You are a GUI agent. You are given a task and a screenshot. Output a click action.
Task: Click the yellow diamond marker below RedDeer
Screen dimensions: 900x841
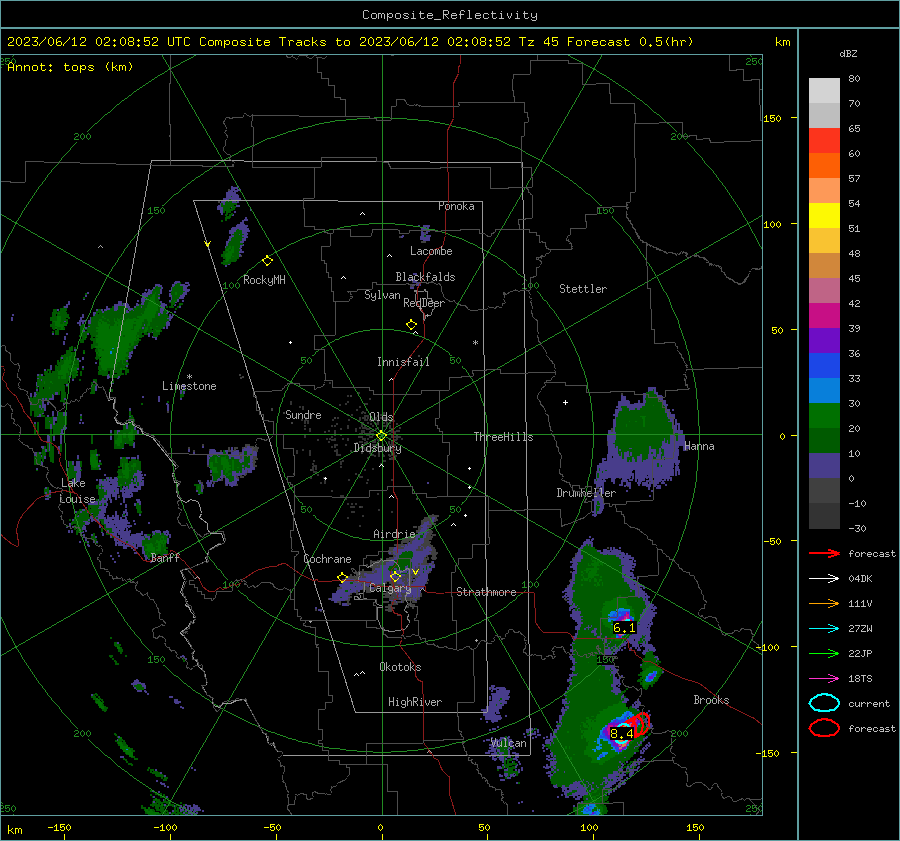411,325
